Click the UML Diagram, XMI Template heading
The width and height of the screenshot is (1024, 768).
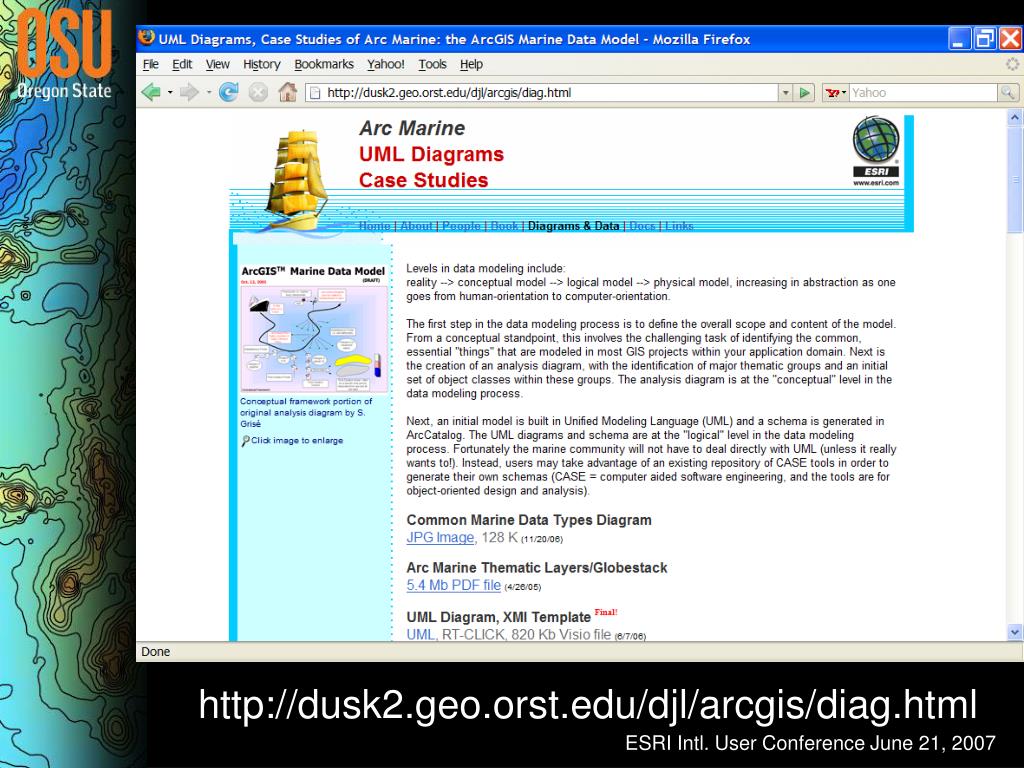(498, 617)
